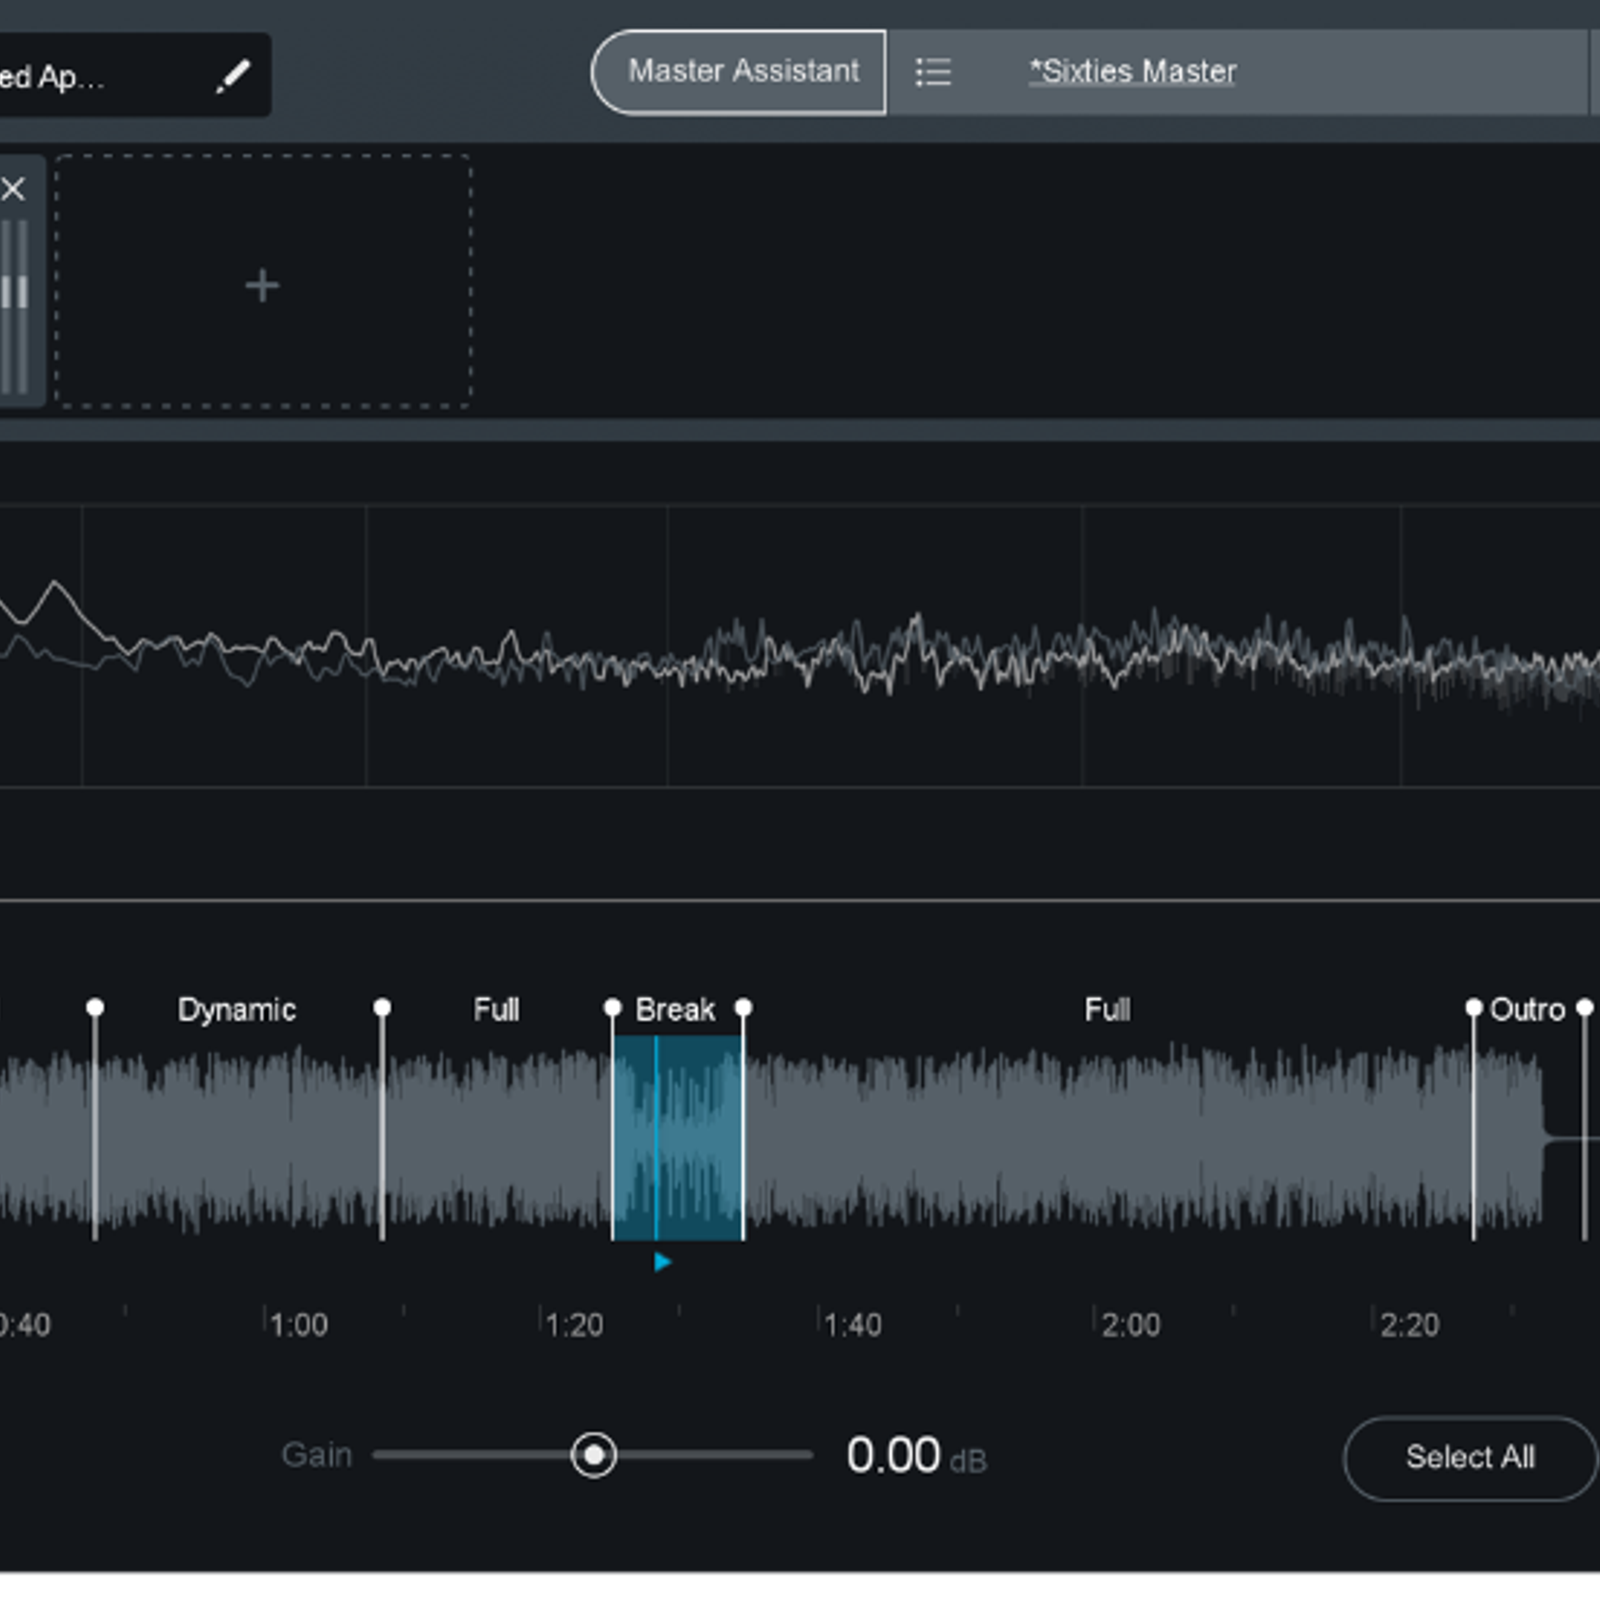
Task: Click the Outro end marker handle
Action: point(1585,1007)
